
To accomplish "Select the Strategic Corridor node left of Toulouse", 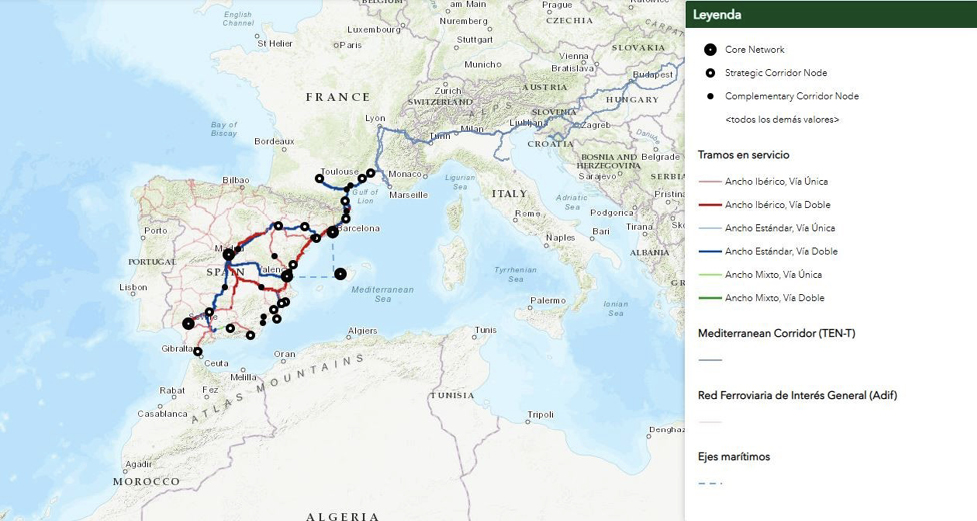I will [x=319, y=179].
